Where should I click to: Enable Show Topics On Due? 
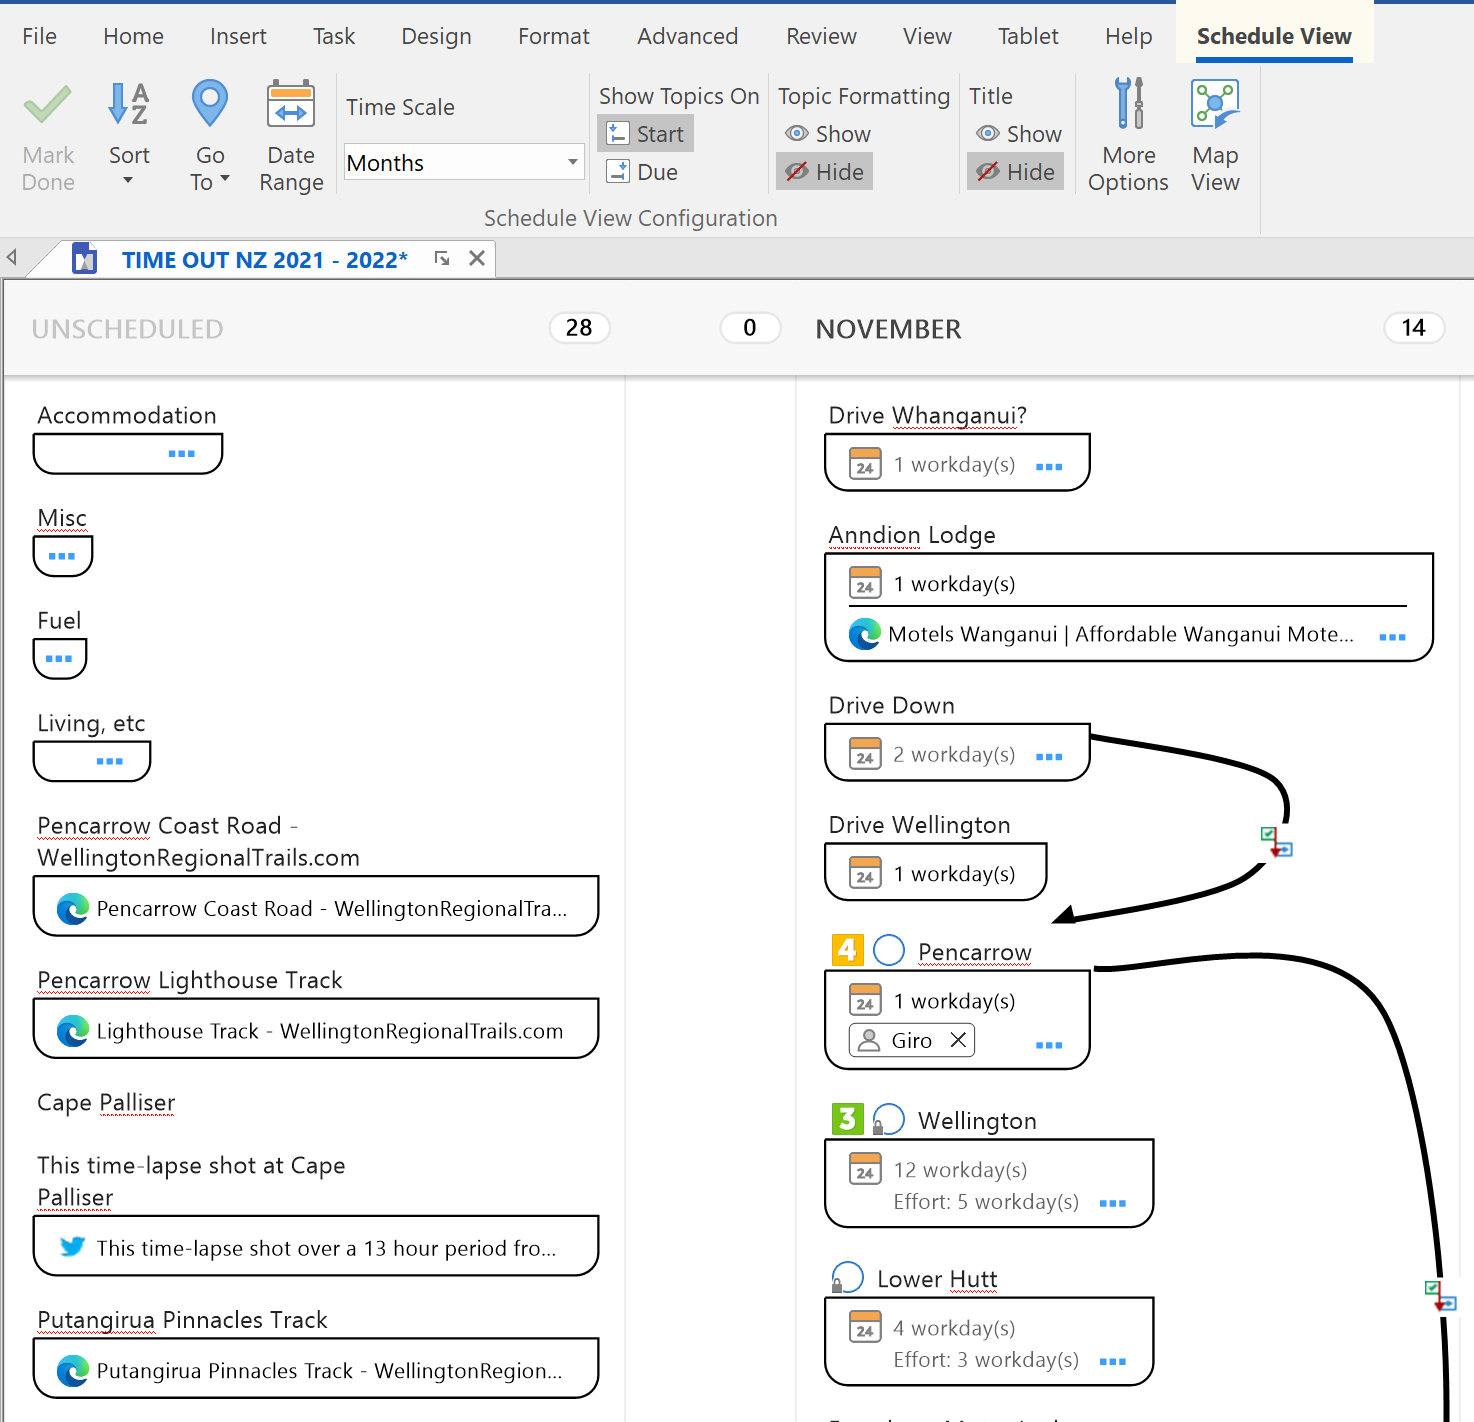[x=643, y=172]
